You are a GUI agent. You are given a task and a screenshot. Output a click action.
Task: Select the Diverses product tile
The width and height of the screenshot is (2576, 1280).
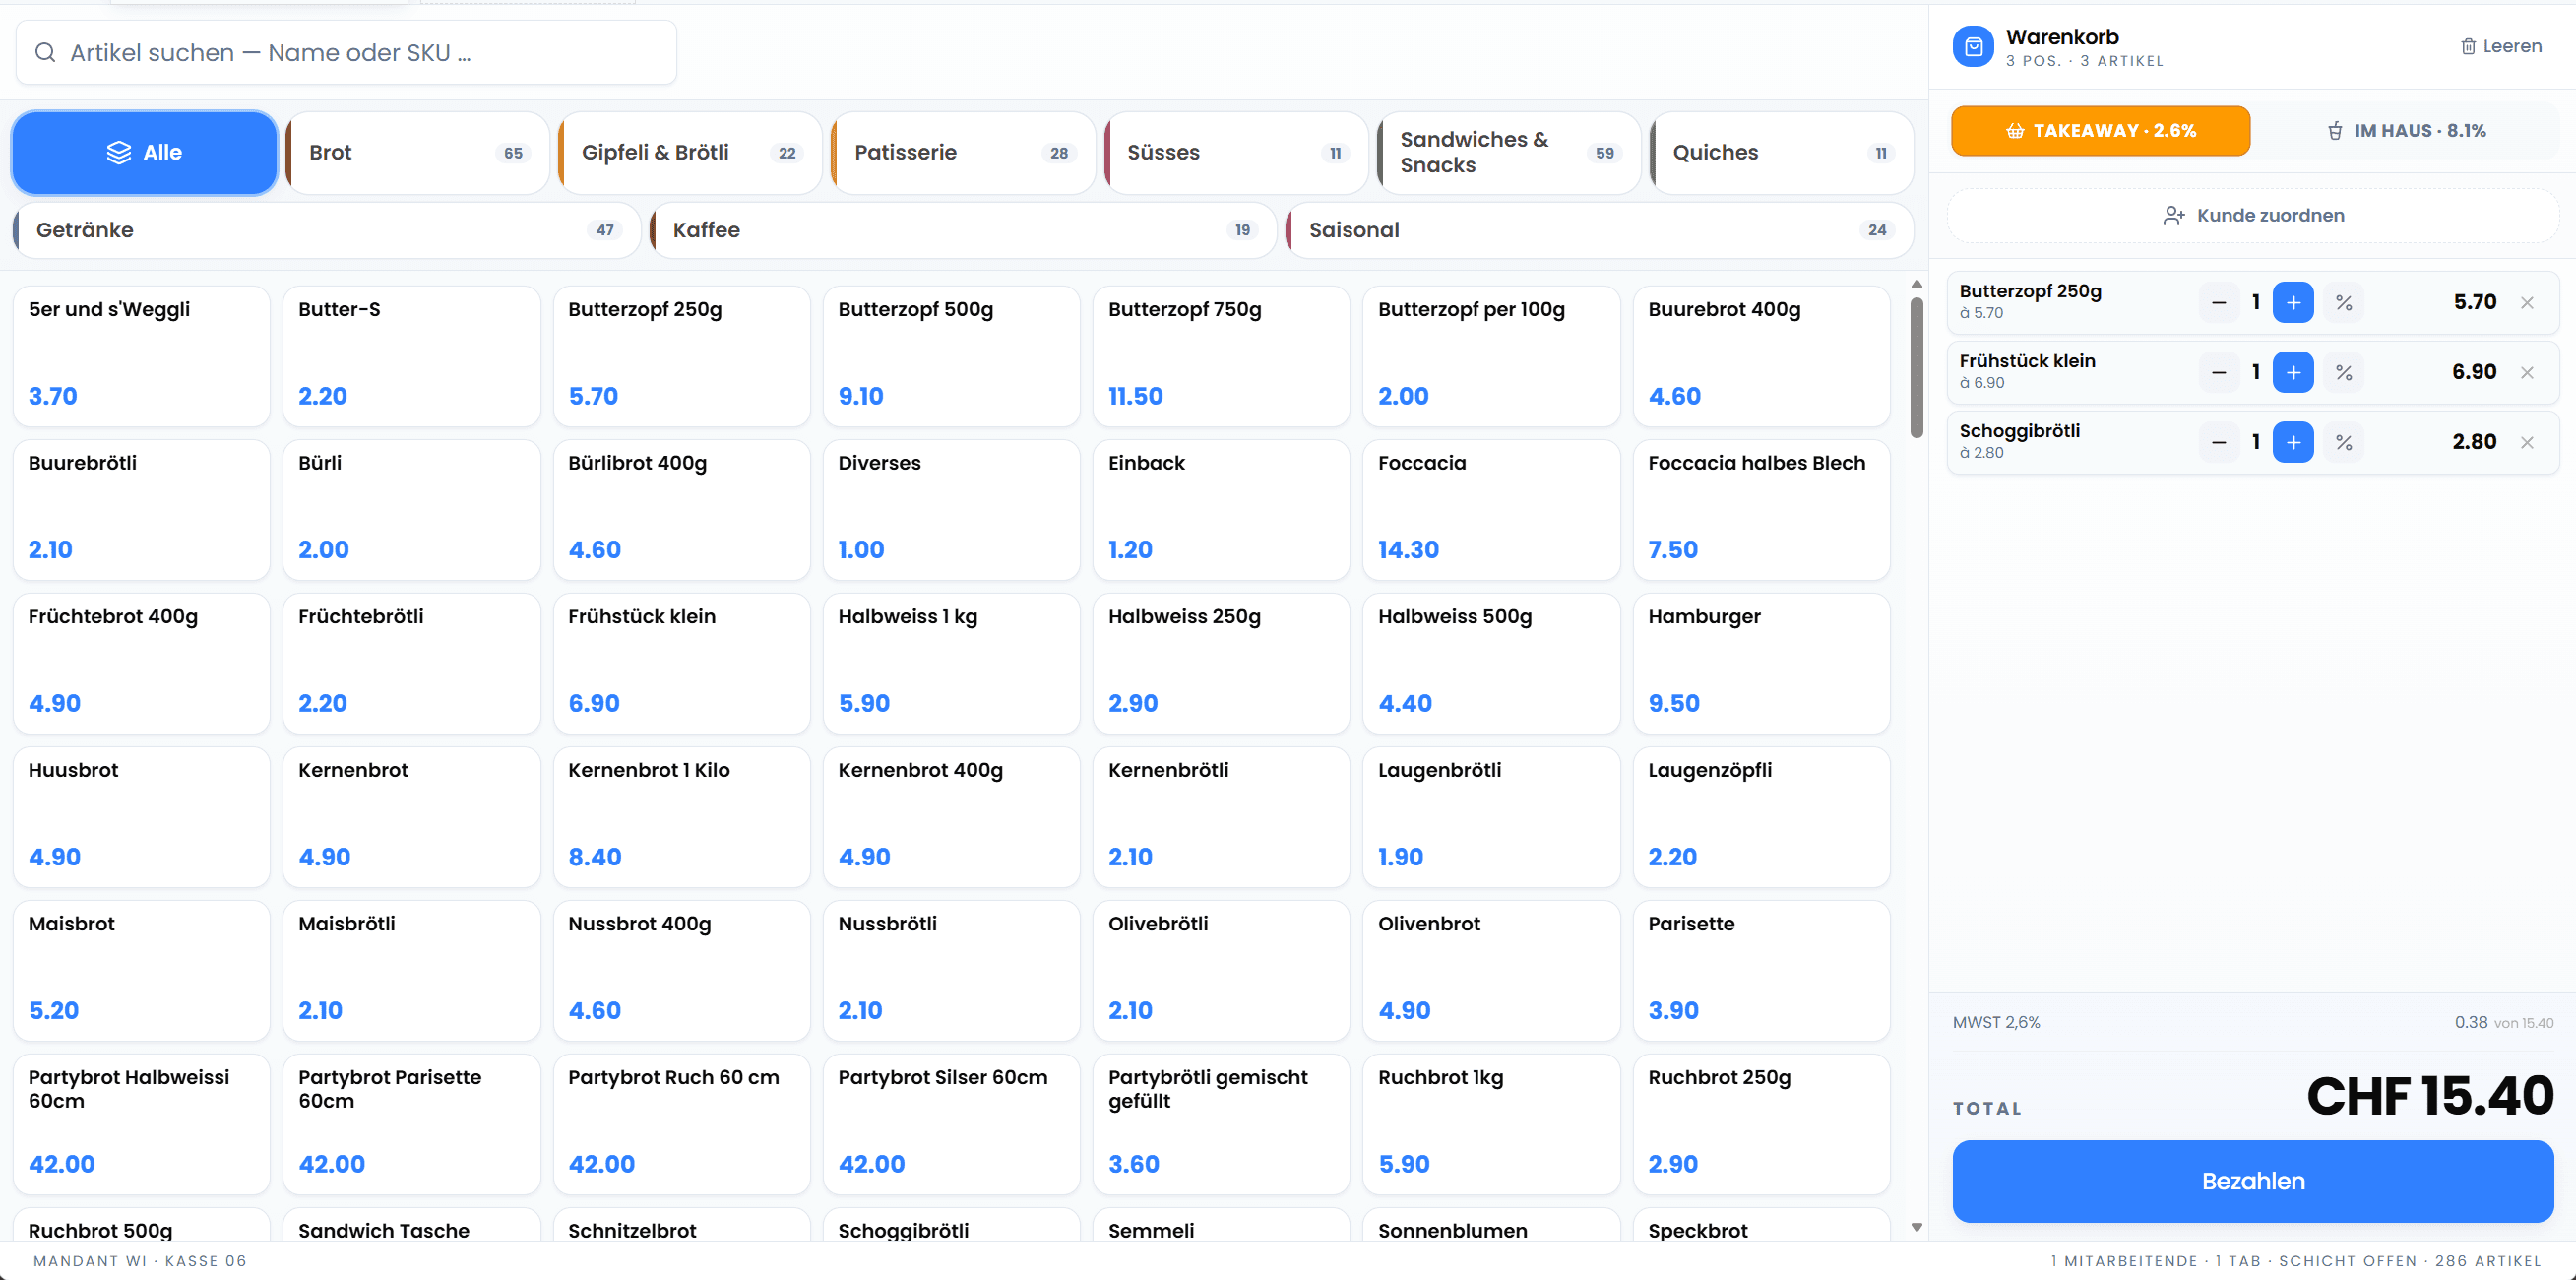[x=951, y=510]
